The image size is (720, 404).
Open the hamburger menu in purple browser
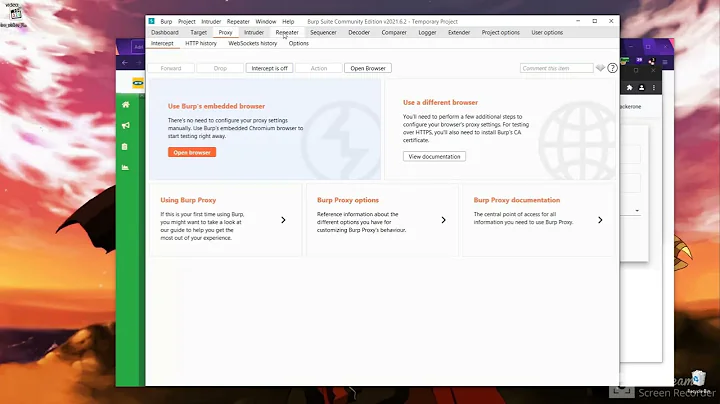tap(664, 62)
